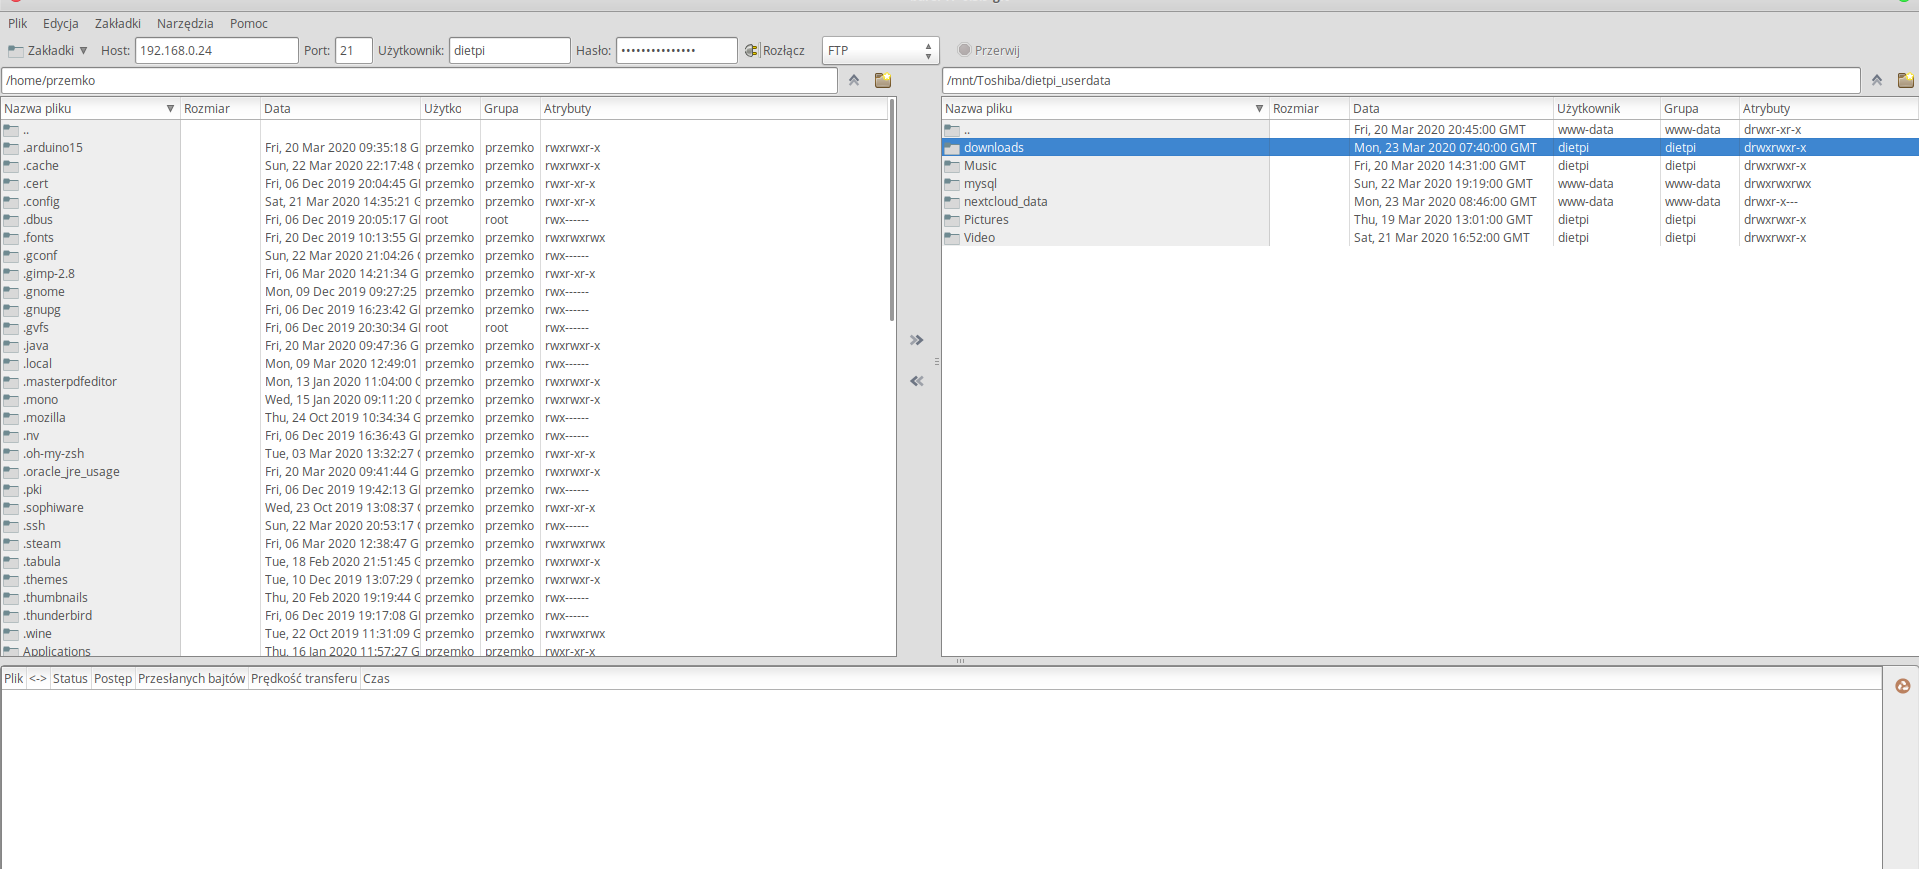Open the downloads folder icon in remote list
1919x869 pixels.
pyautogui.click(x=952, y=148)
